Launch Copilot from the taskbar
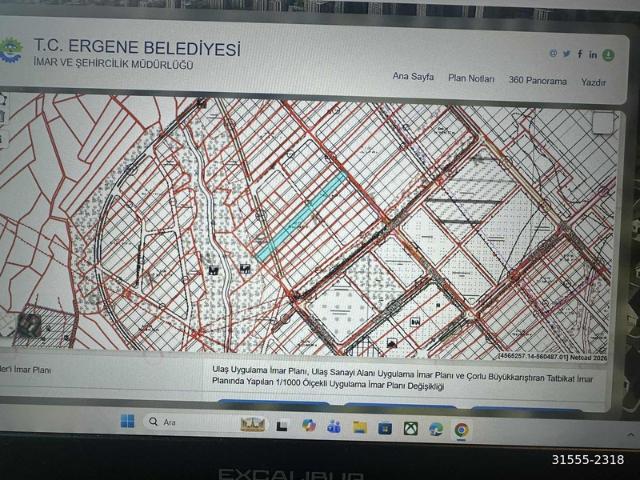Viewport: 640px width, 480px height. point(309,425)
